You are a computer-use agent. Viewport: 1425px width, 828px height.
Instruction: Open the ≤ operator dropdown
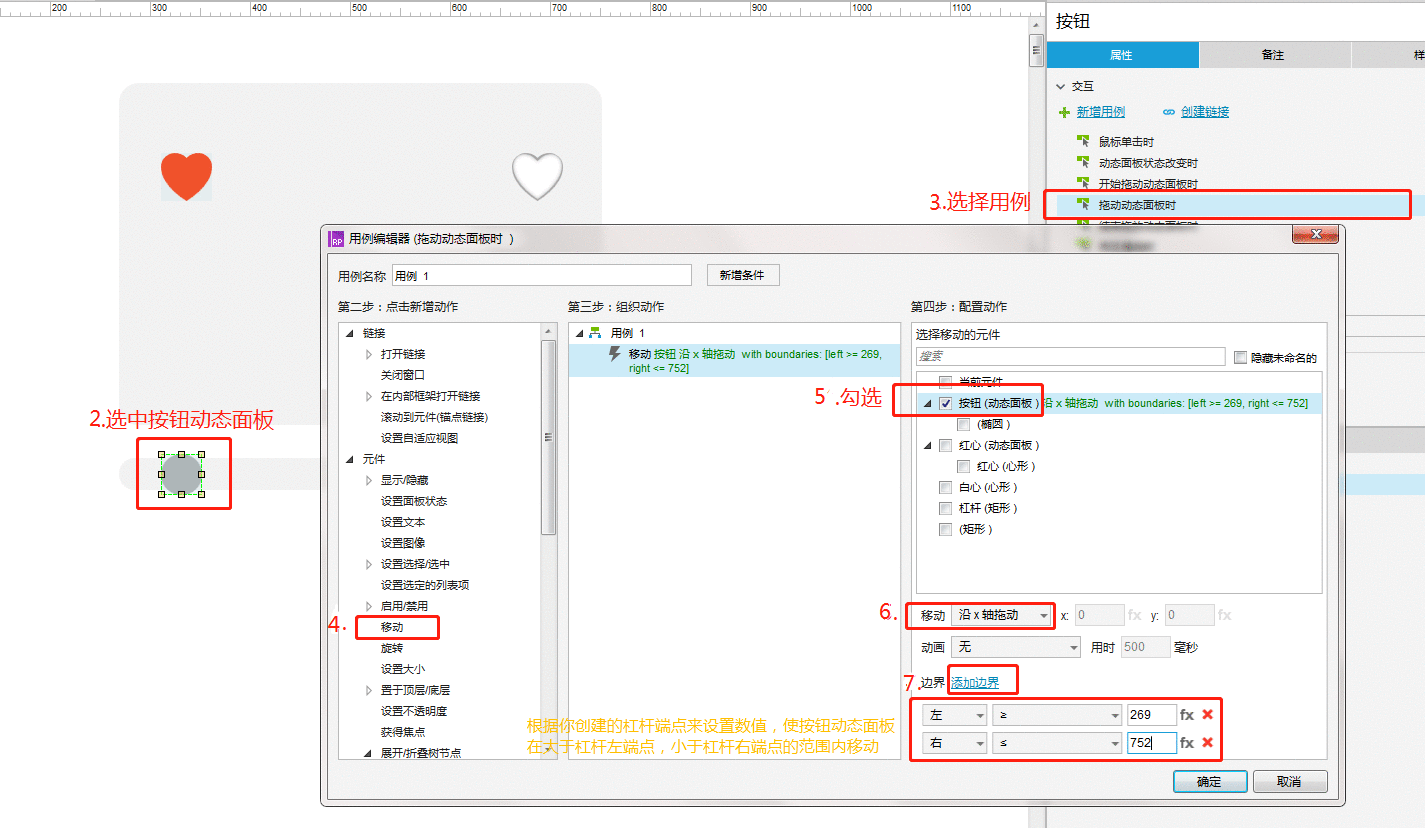coord(1057,743)
